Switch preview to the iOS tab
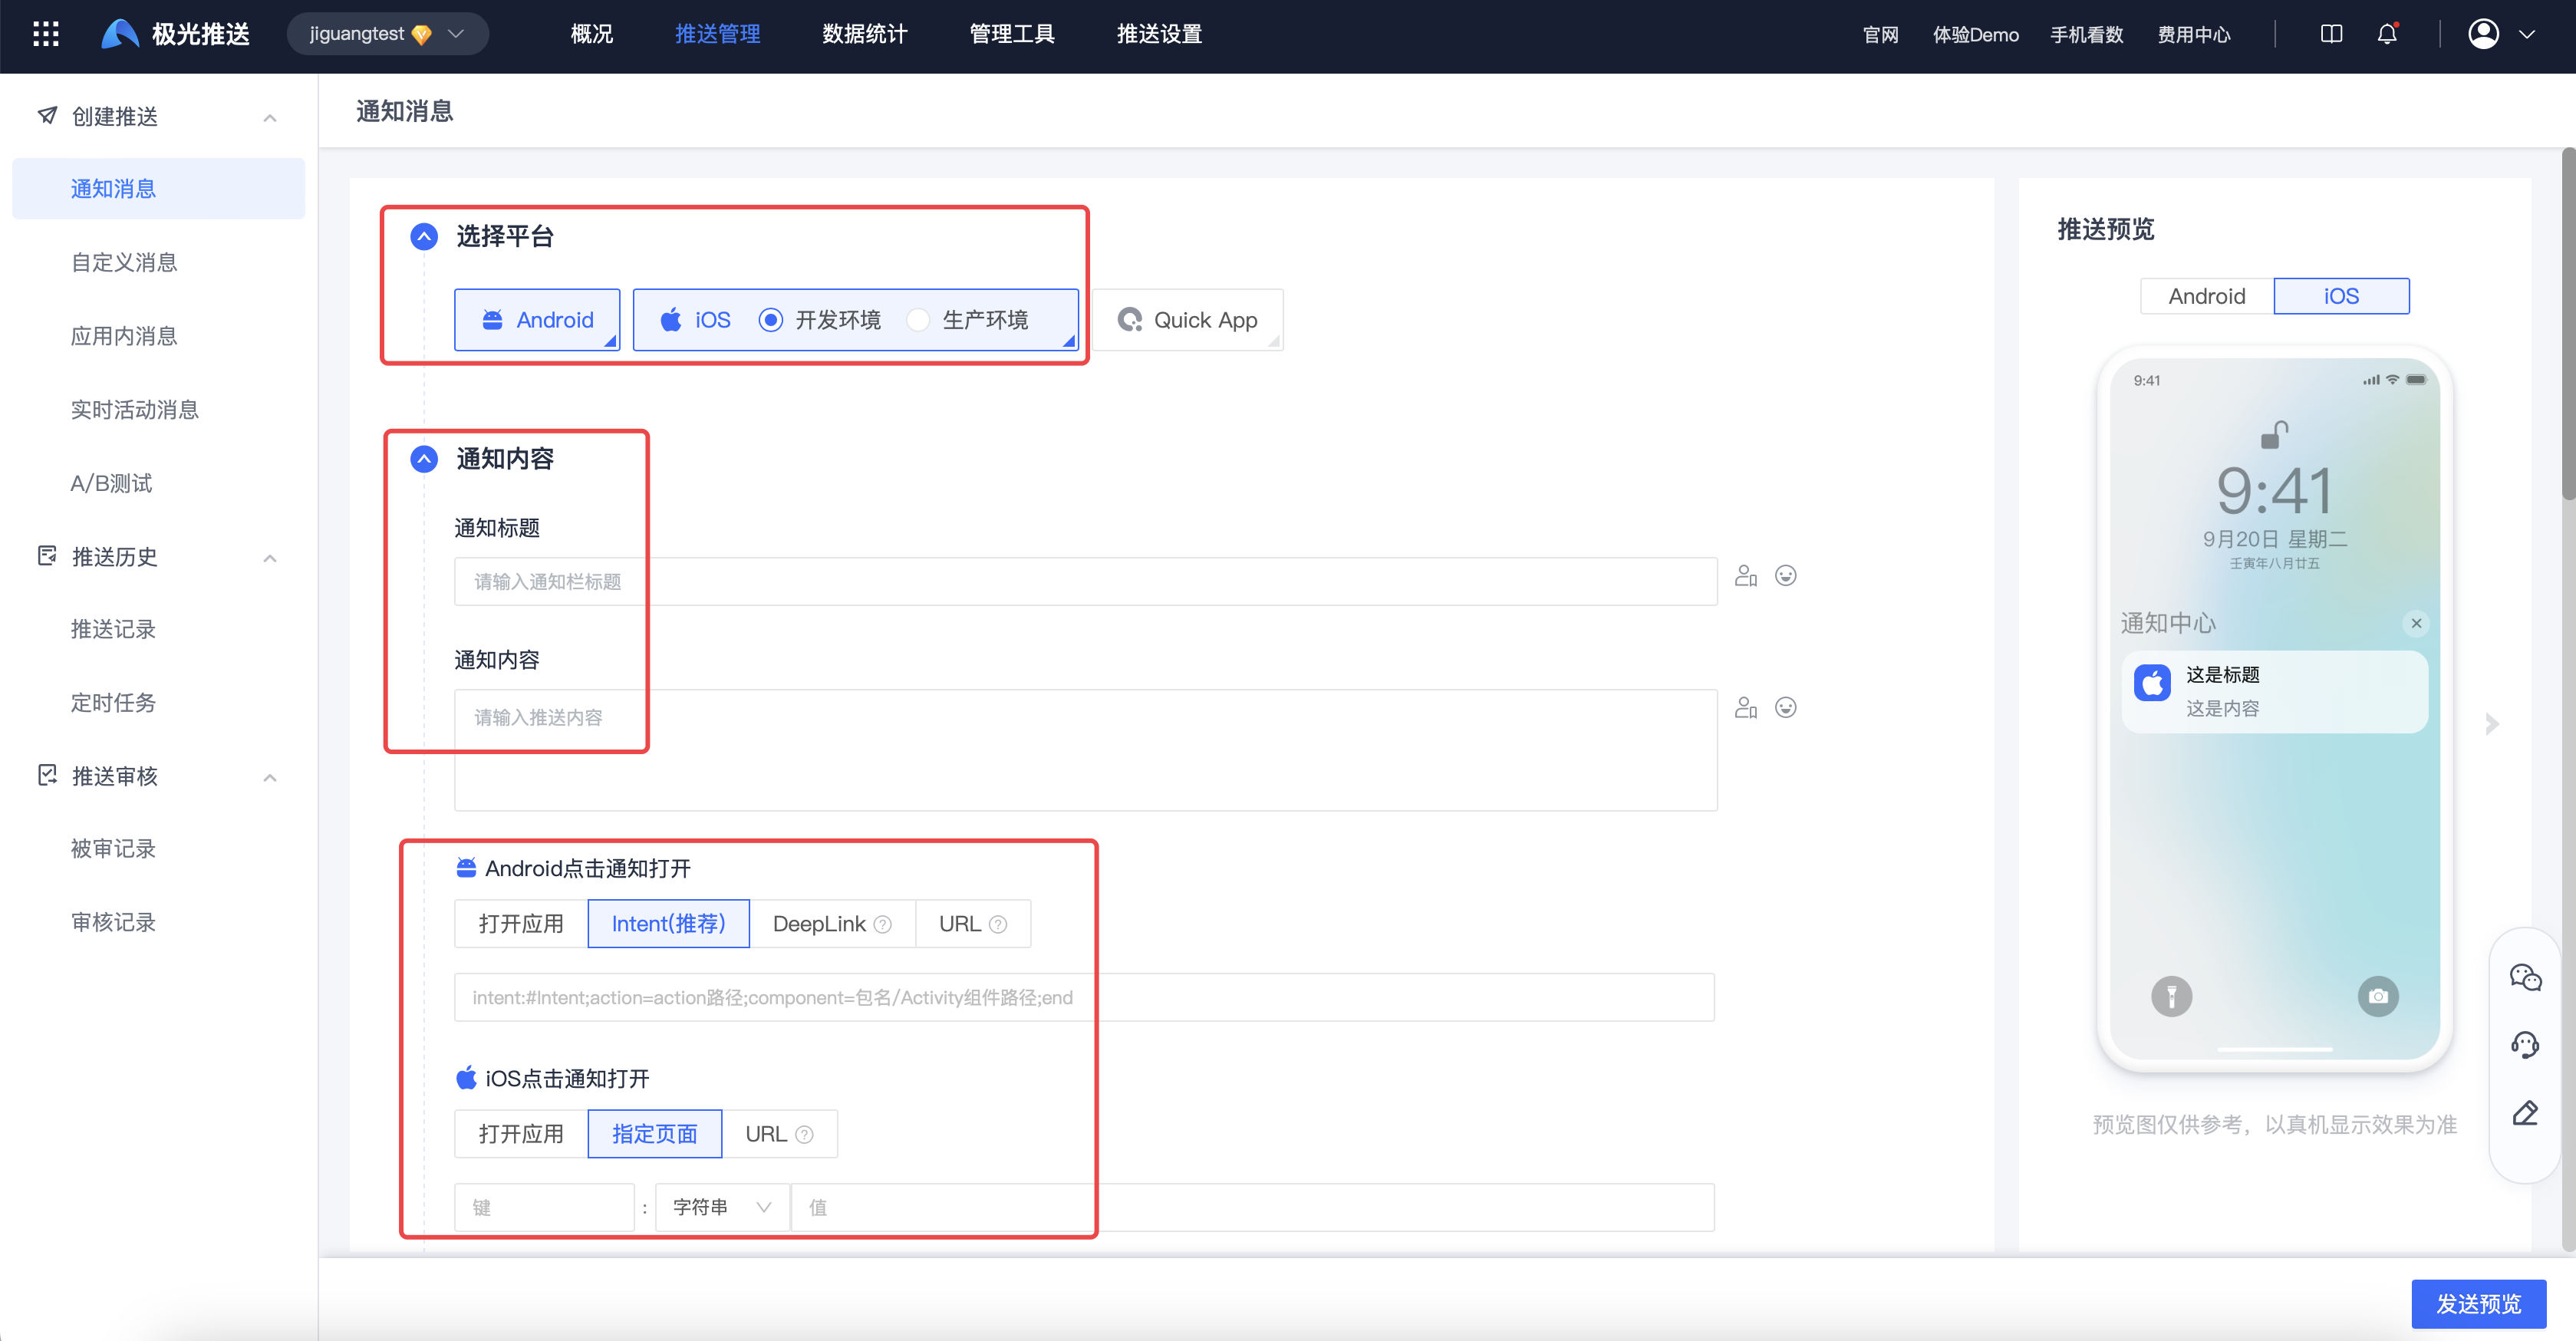Viewport: 2576px width, 1341px height. point(2341,296)
